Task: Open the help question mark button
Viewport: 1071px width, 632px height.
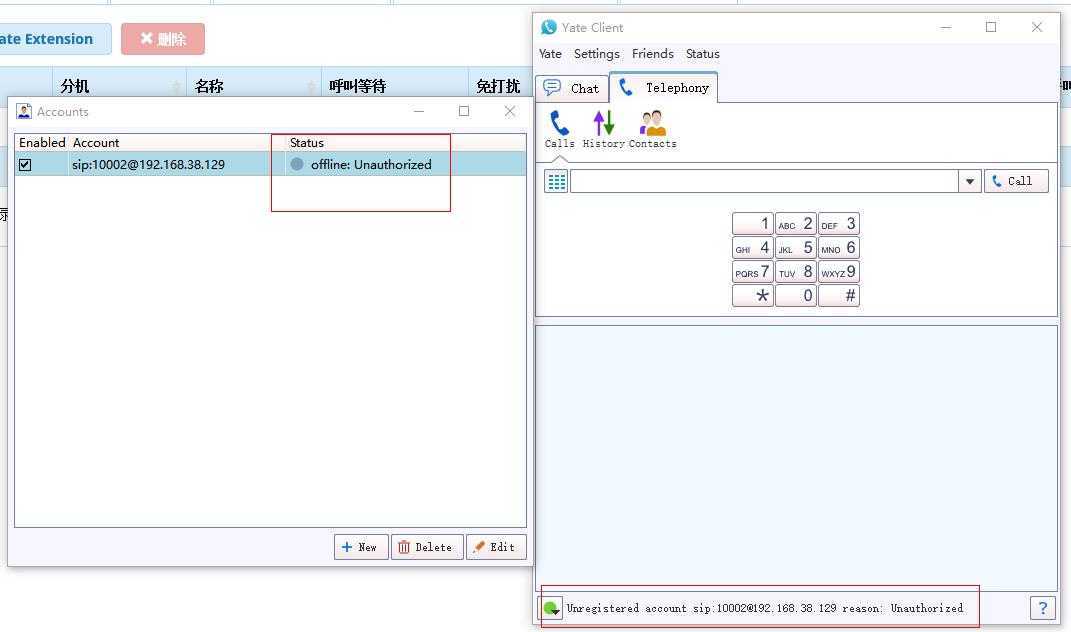Action: tap(1042, 607)
